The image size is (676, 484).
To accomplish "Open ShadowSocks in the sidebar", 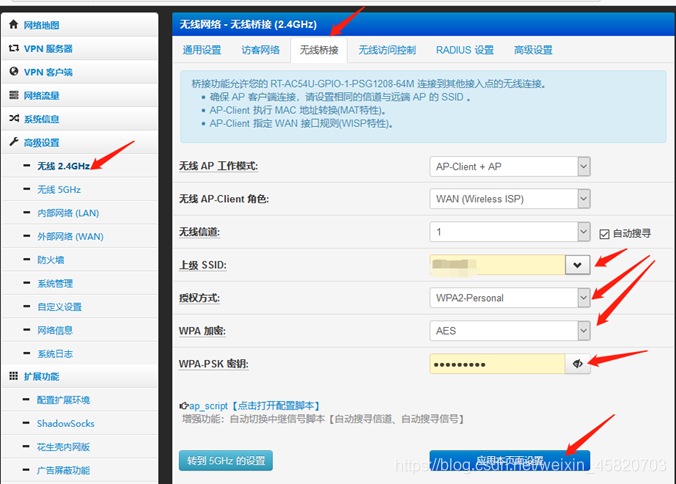I will 66,423.
